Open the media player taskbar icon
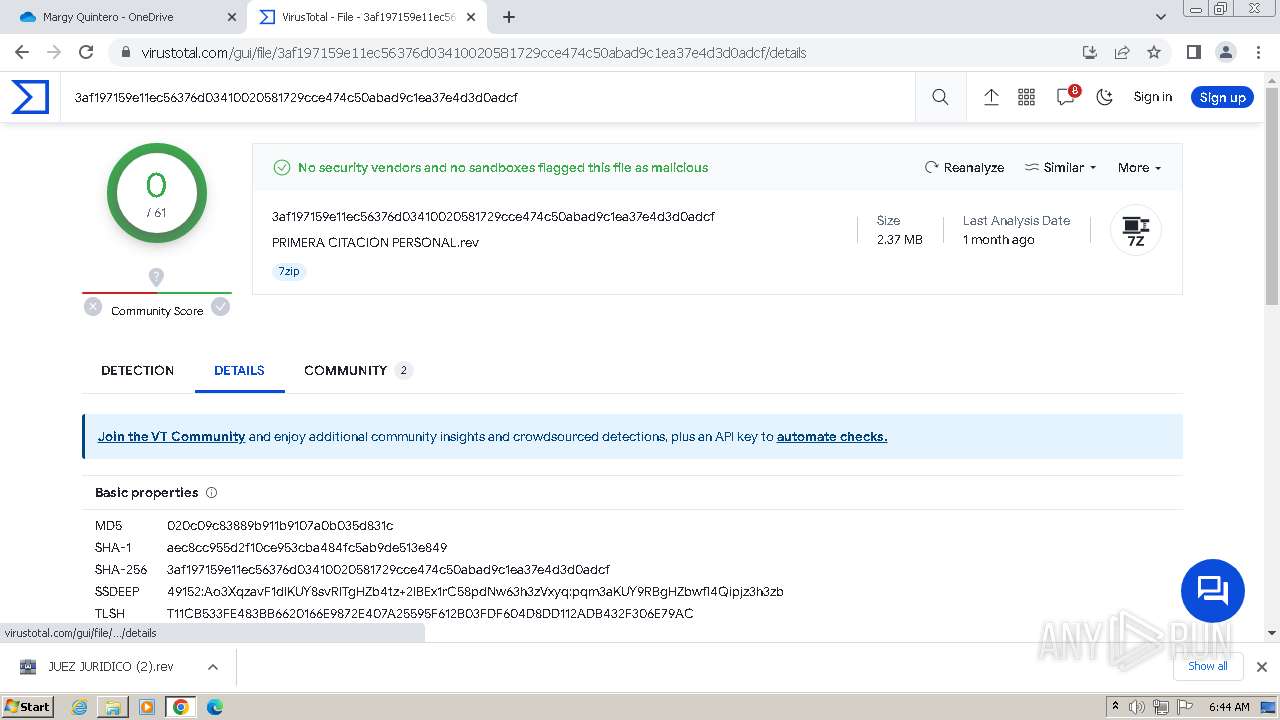The height and width of the screenshot is (720, 1280). coord(147,707)
